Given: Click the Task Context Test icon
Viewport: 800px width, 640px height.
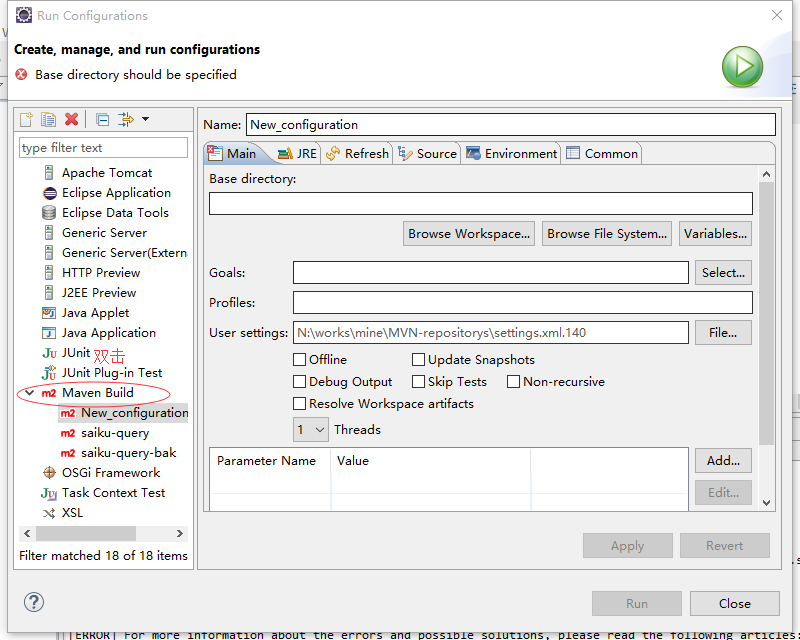Looking at the screenshot, I should pos(49,493).
